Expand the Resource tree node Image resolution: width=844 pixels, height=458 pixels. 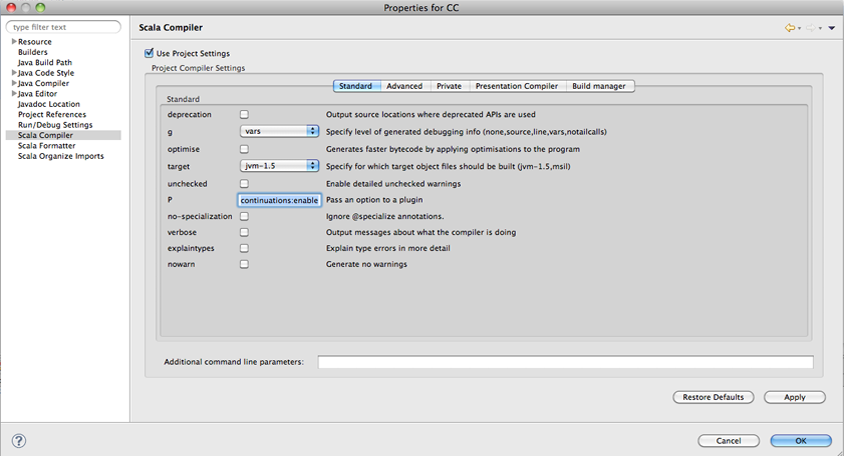click(x=14, y=42)
